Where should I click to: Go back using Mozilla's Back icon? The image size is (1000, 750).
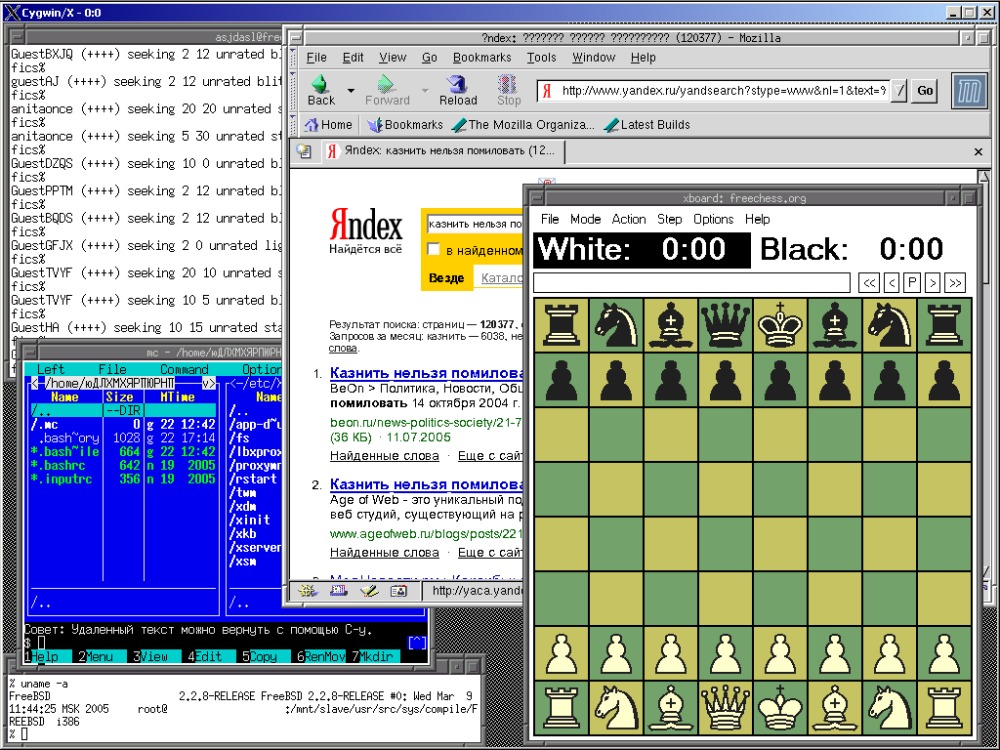(321, 90)
